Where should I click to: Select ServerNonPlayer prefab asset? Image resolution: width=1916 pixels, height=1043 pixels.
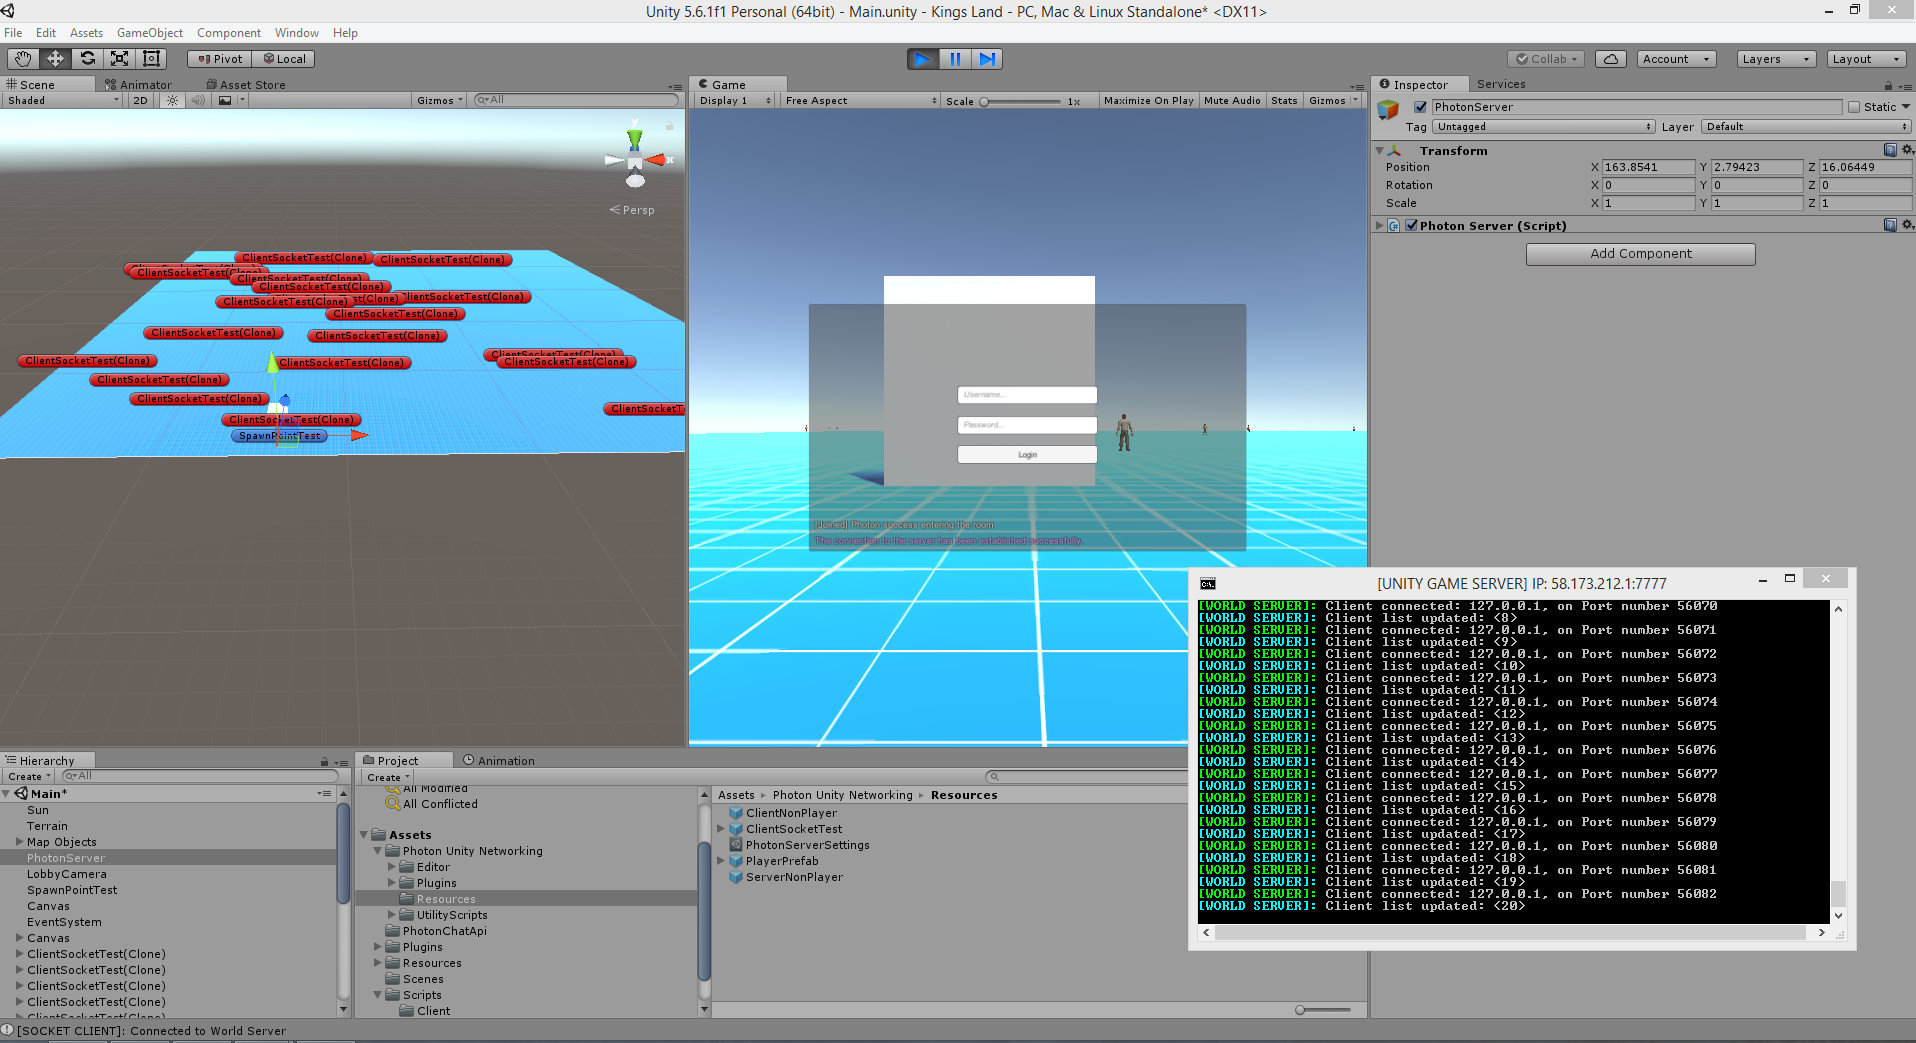click(794, 877)
